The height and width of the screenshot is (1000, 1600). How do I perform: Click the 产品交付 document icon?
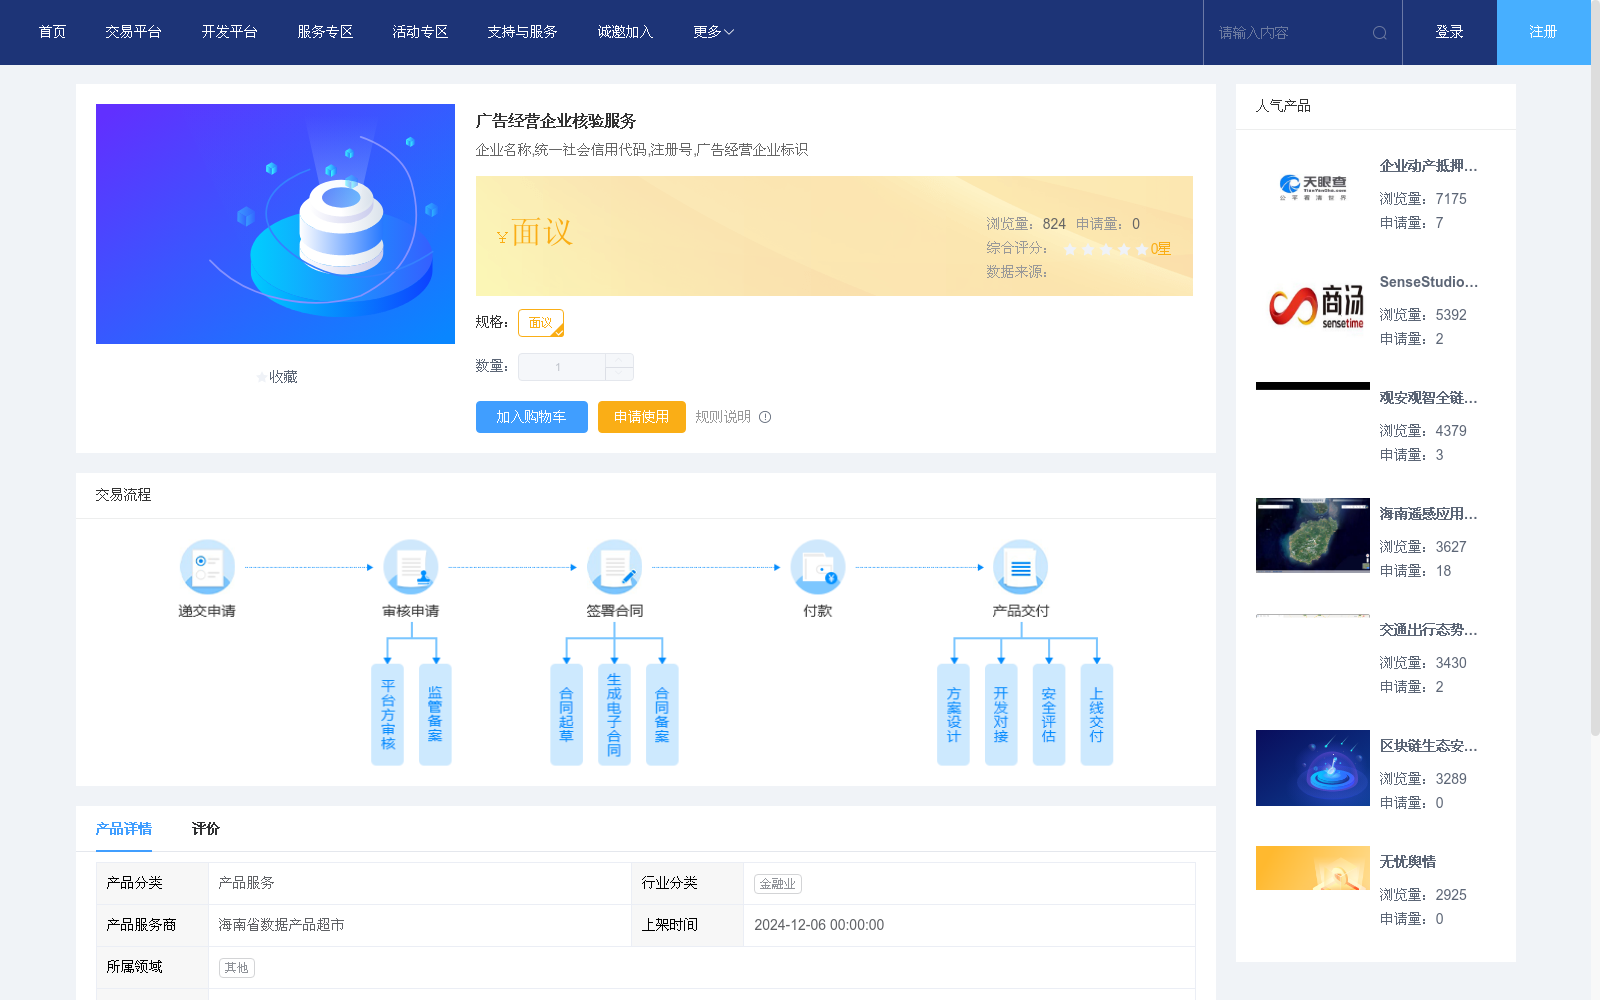click(1021, 567)
